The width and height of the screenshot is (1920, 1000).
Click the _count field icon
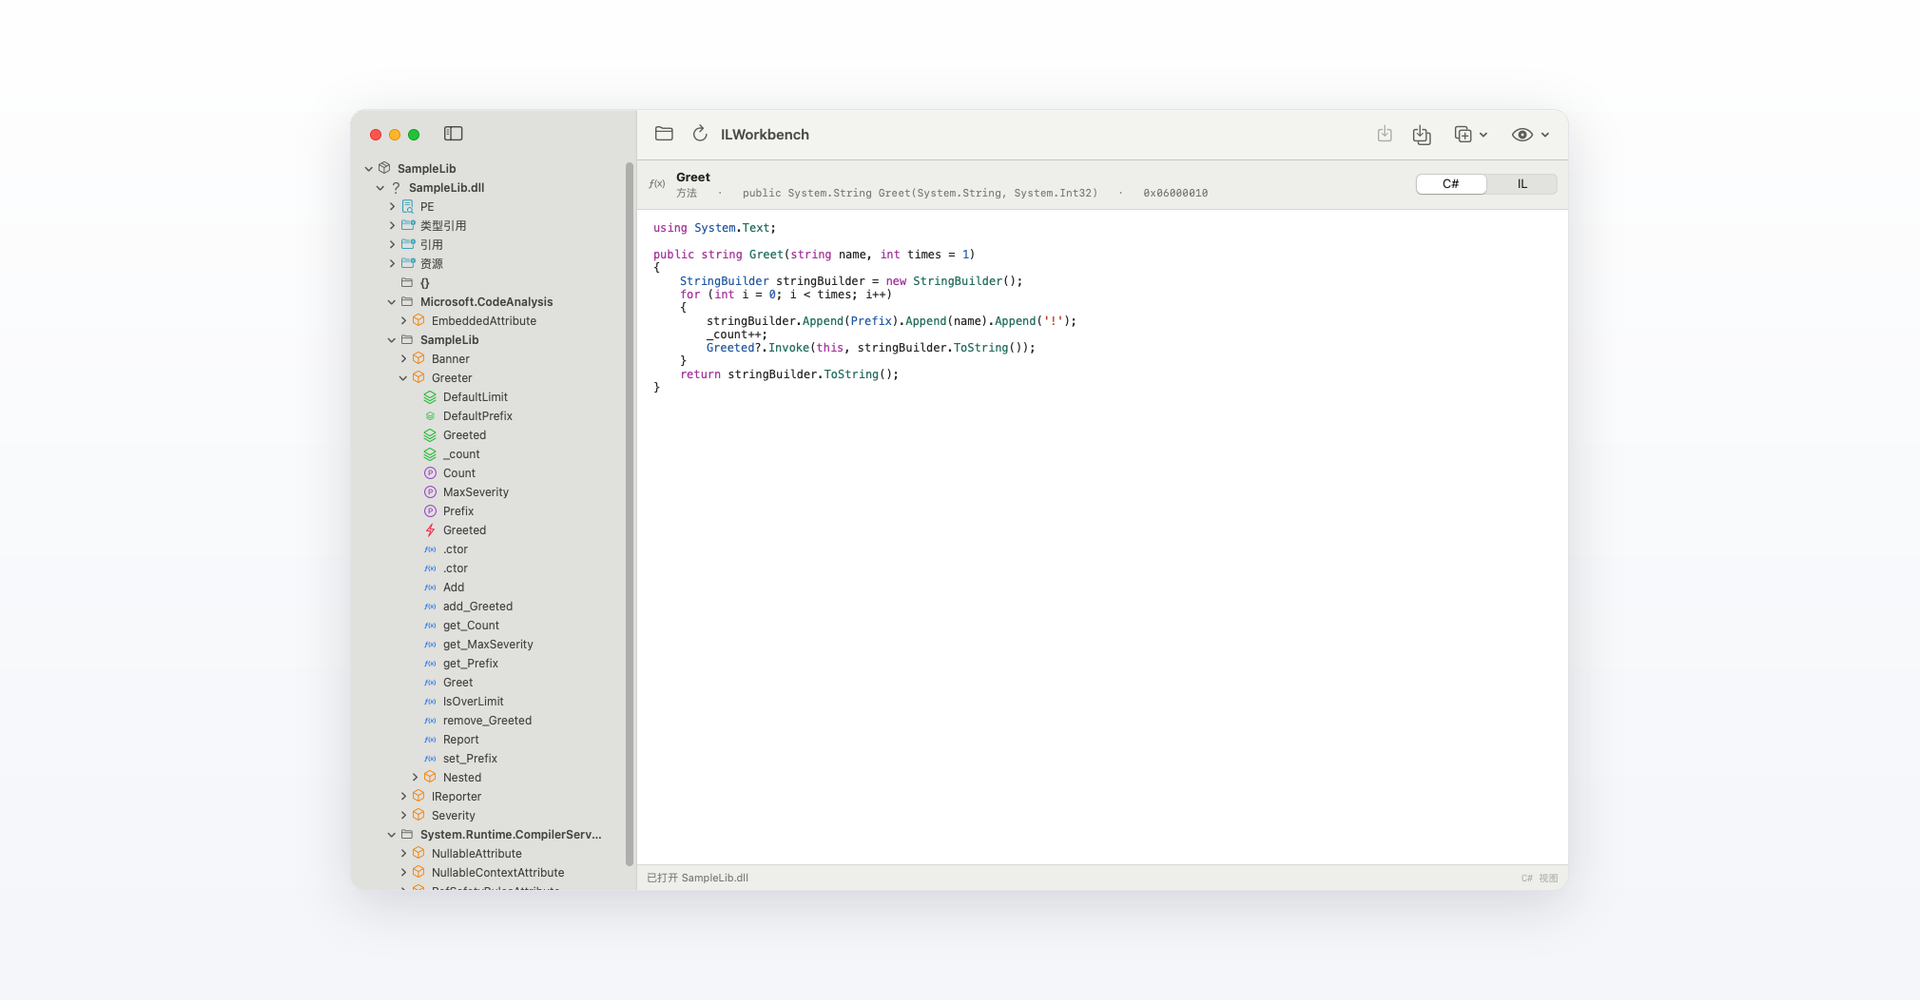[430, 454]
